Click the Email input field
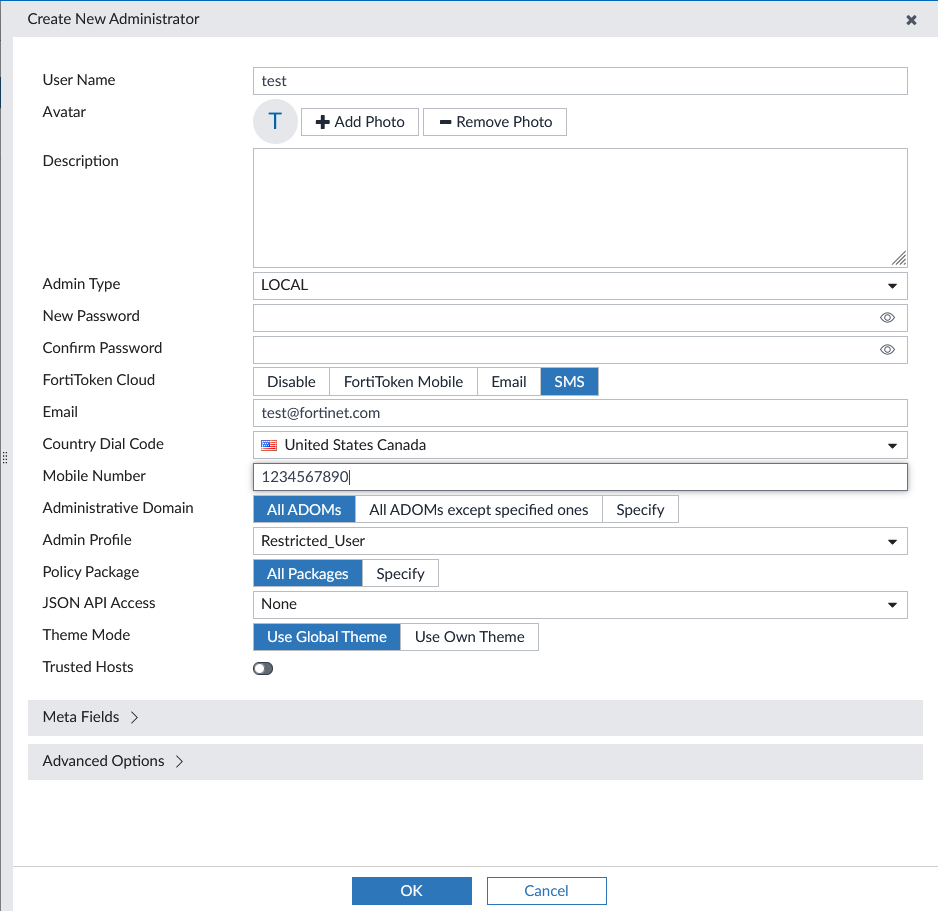The height and width of the screenshot is (911, 938). [580, 413]
